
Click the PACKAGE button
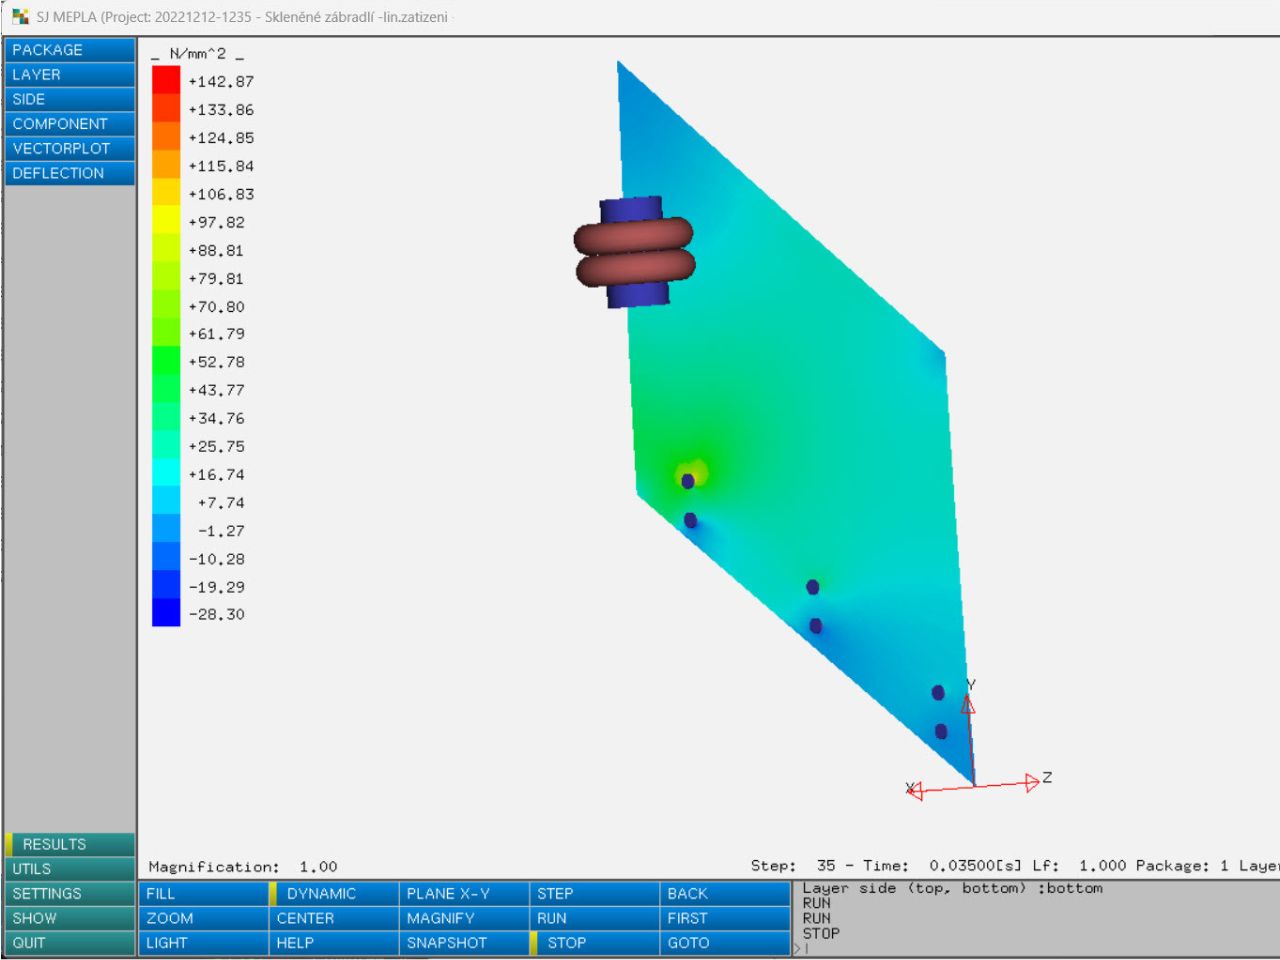click(70, 50)
